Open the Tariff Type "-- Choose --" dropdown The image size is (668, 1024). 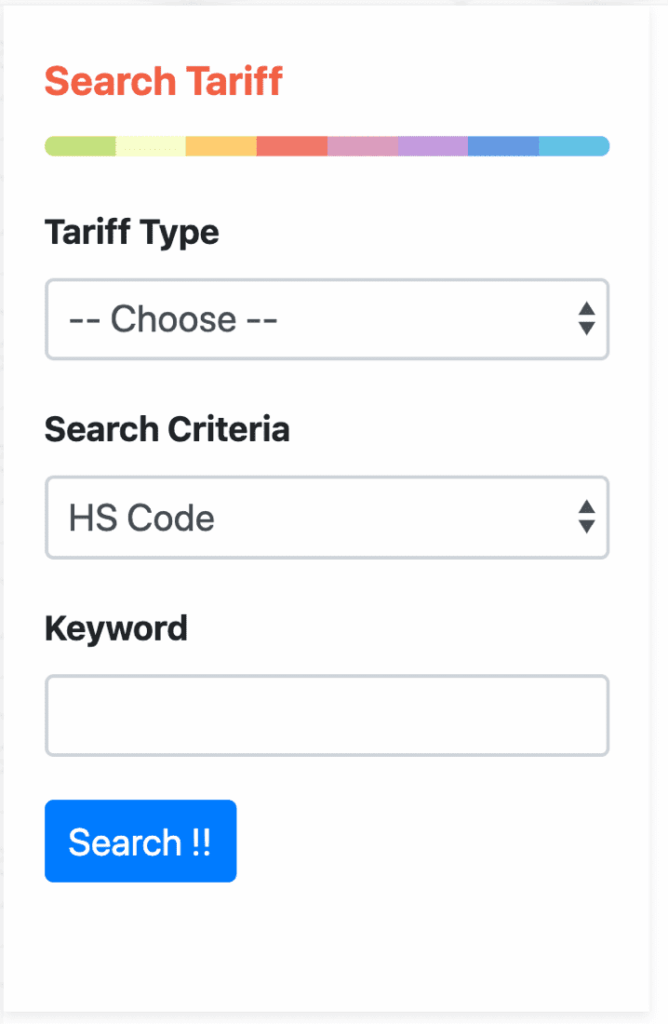[x=310, y=319]
